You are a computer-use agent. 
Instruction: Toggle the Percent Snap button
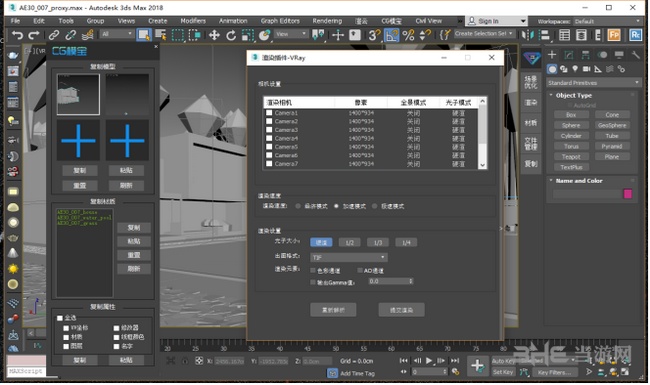[x=408, y=35]
